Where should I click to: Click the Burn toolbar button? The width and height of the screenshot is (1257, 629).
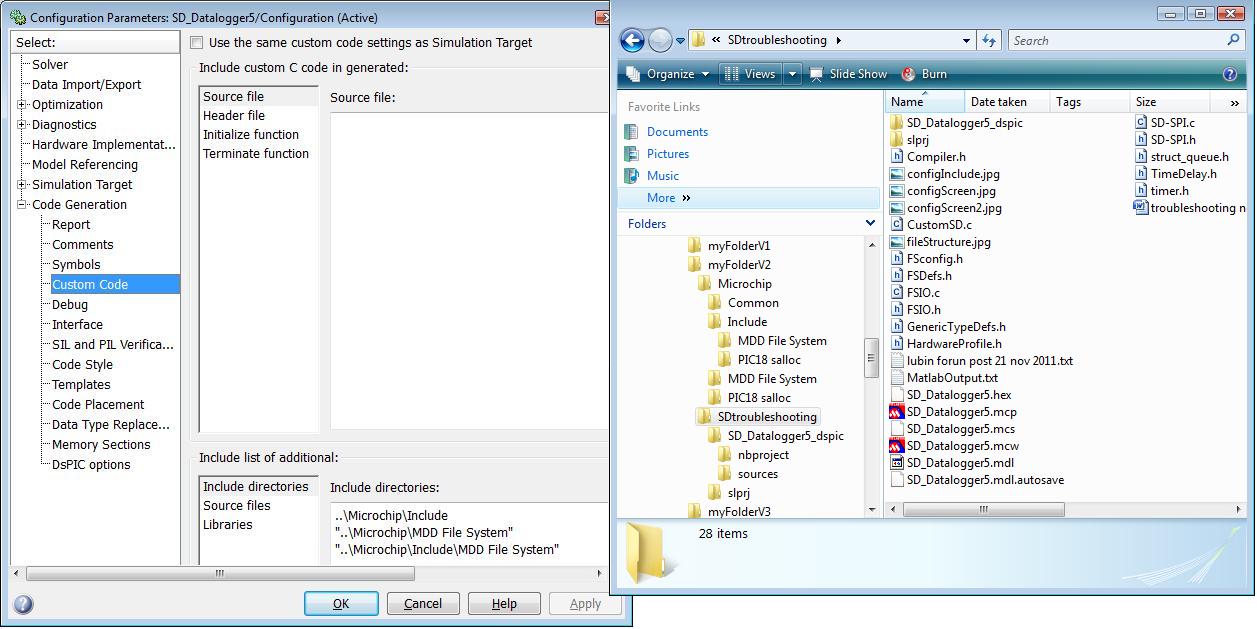click(924, 74)
